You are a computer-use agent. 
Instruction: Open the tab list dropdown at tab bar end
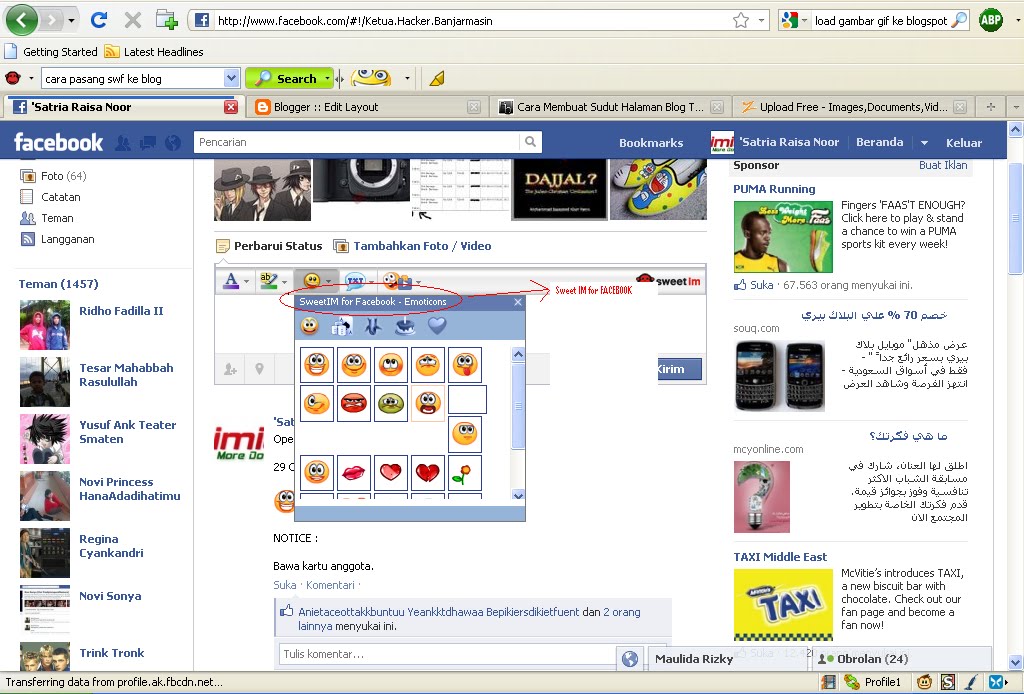(1016, 106)
